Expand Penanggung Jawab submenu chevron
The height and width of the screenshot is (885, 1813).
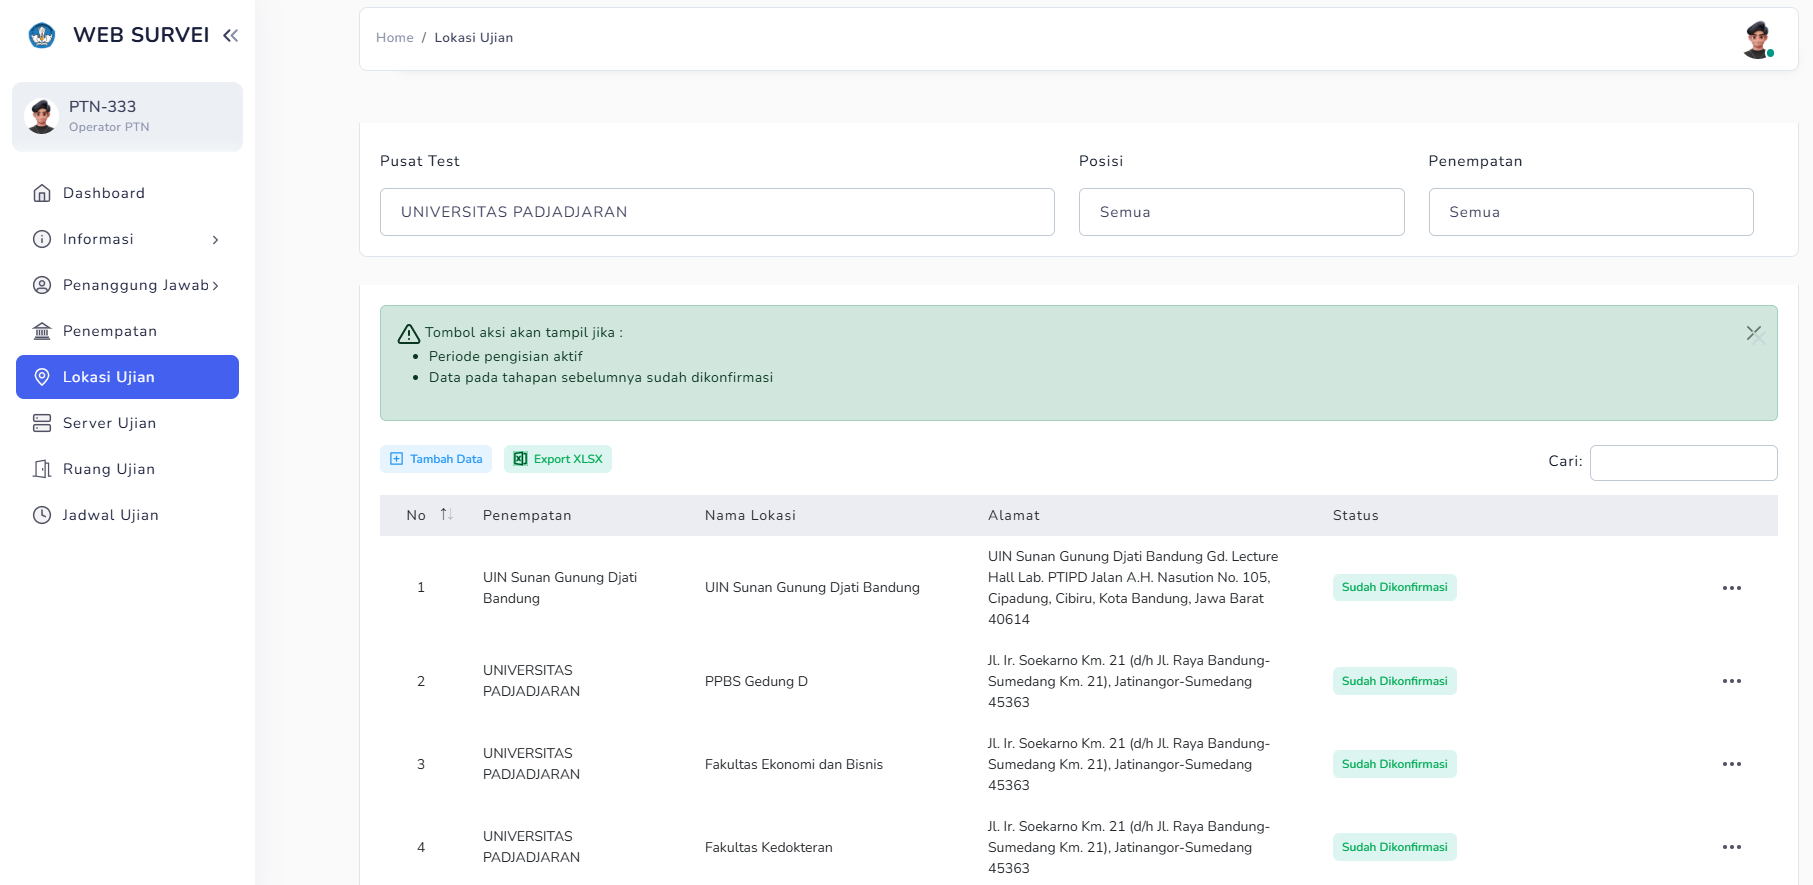(x=215, y=286)
